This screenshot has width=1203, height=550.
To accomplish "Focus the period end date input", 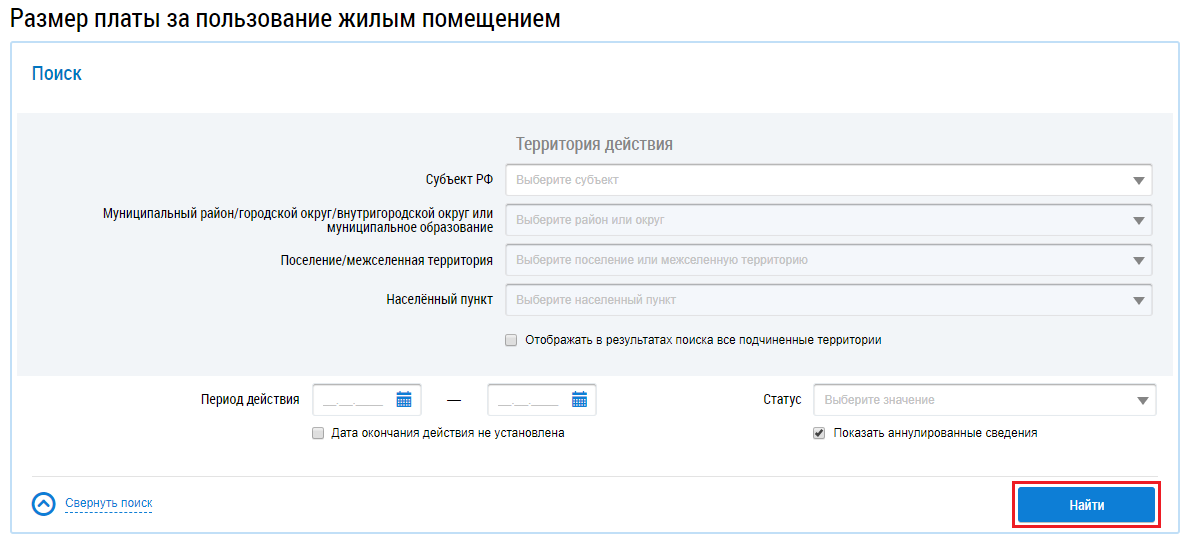I will [x=528, y=400].
